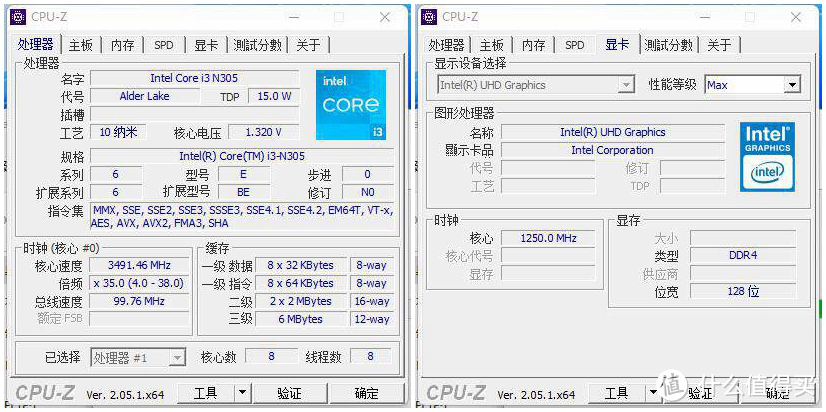
Task: Click the 核心电压 value 1.320 V
Action: [264, 132]
